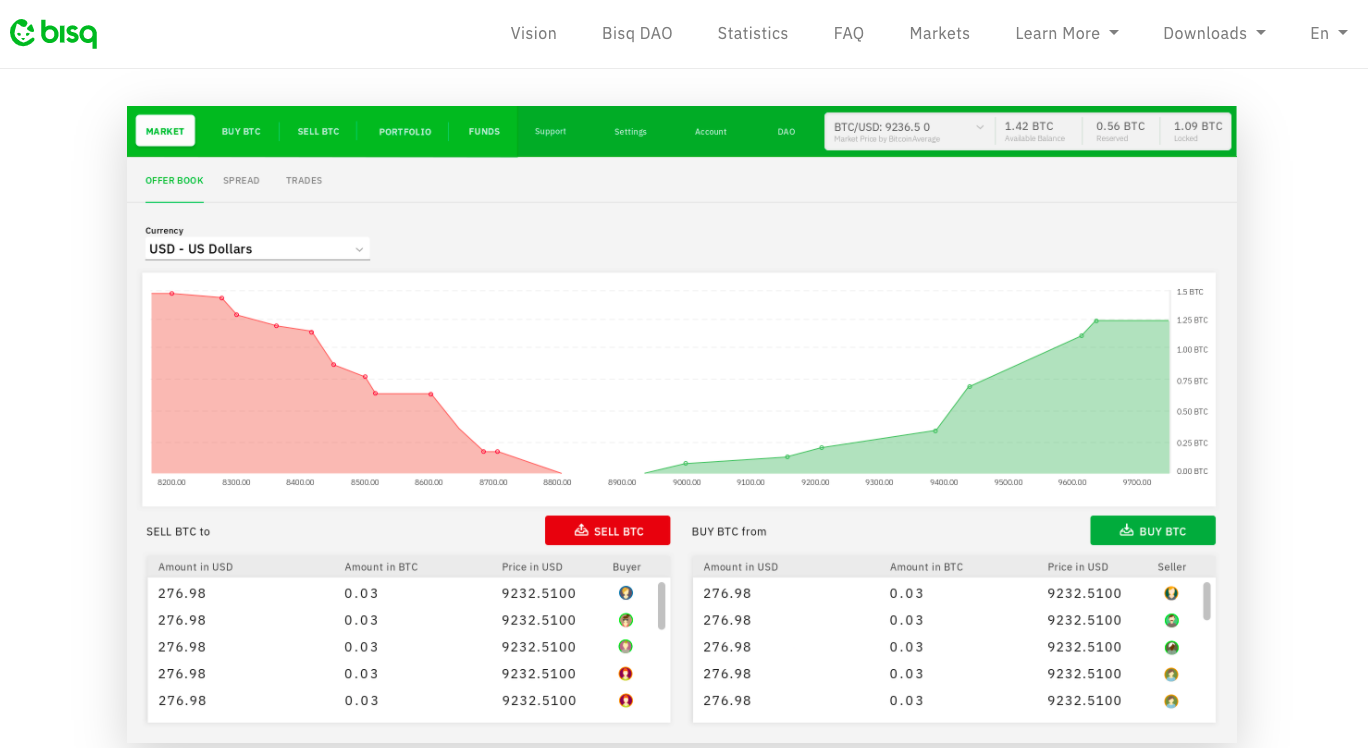Click first seller avatar in BUY table

coord(1171,593)
